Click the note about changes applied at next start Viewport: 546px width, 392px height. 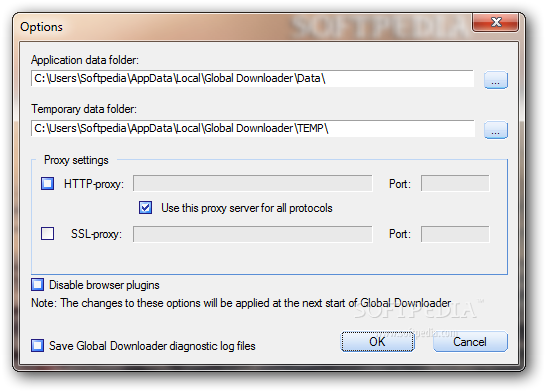241,303
